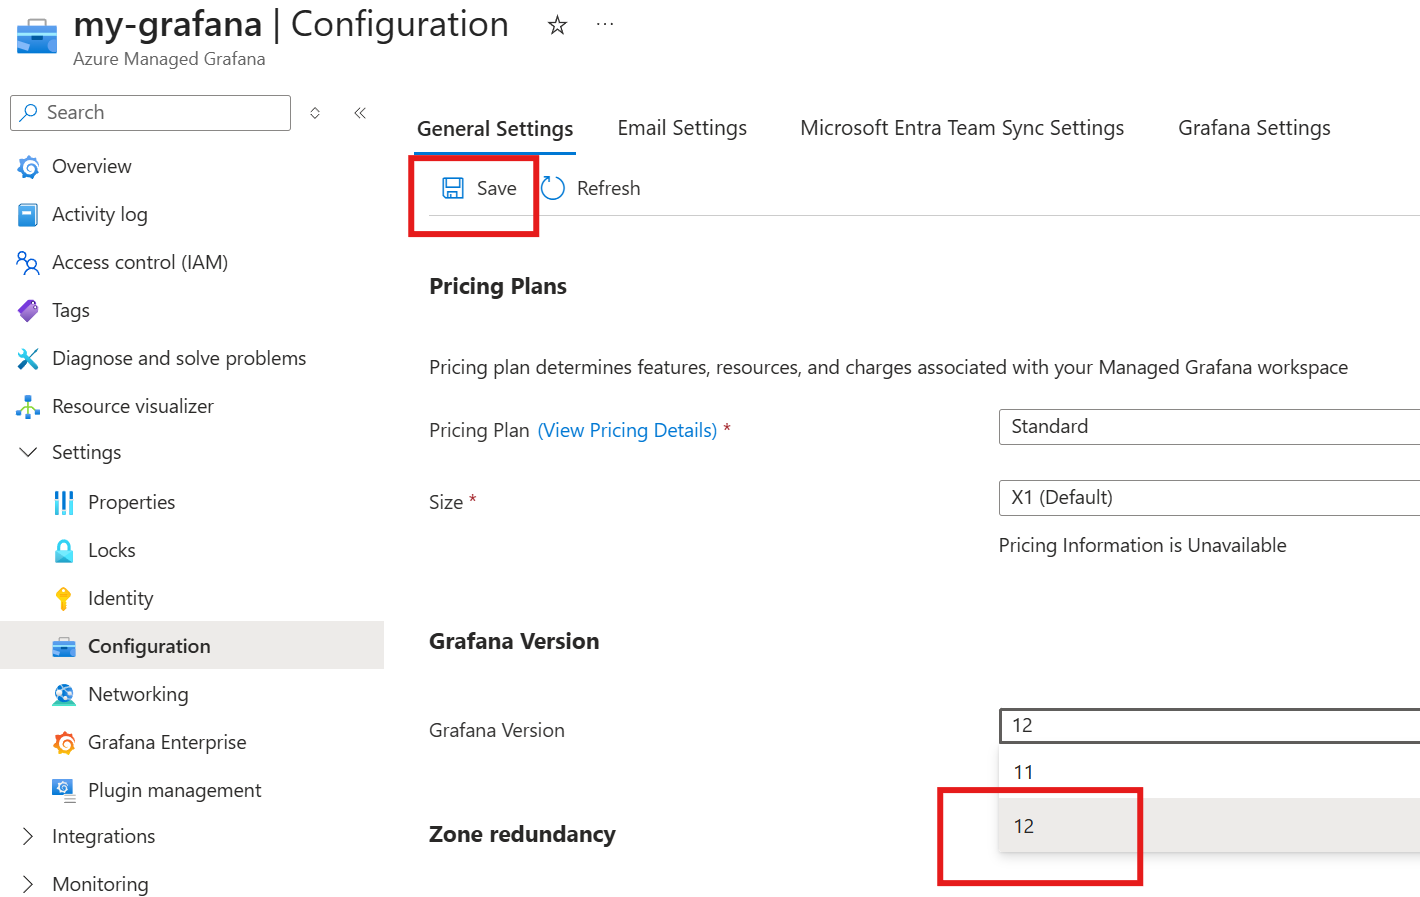
Task: Open Access control (IAM) page
Action: [x=139, y=262]
